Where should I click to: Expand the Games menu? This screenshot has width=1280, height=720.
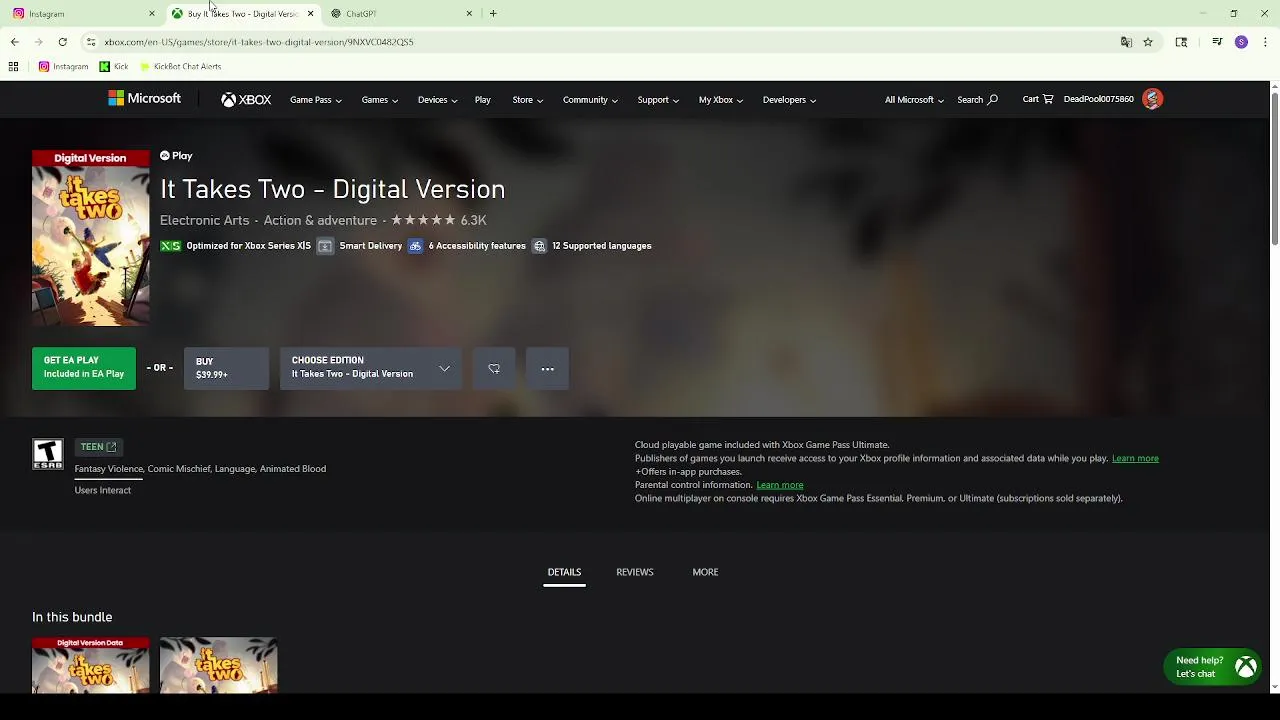tap(380, 100)
